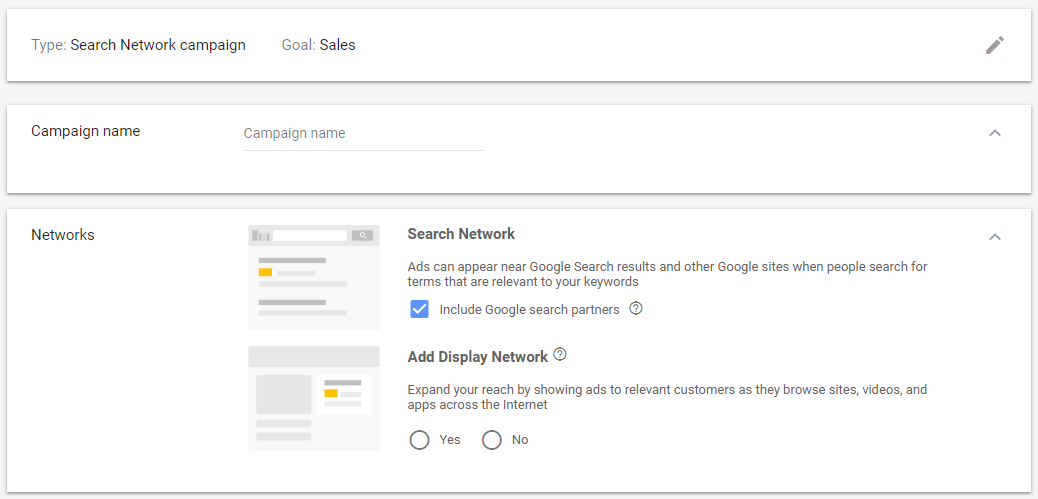Open help for Include Google search partners
The image size is (1038, 499).
(x=635, y=309)
